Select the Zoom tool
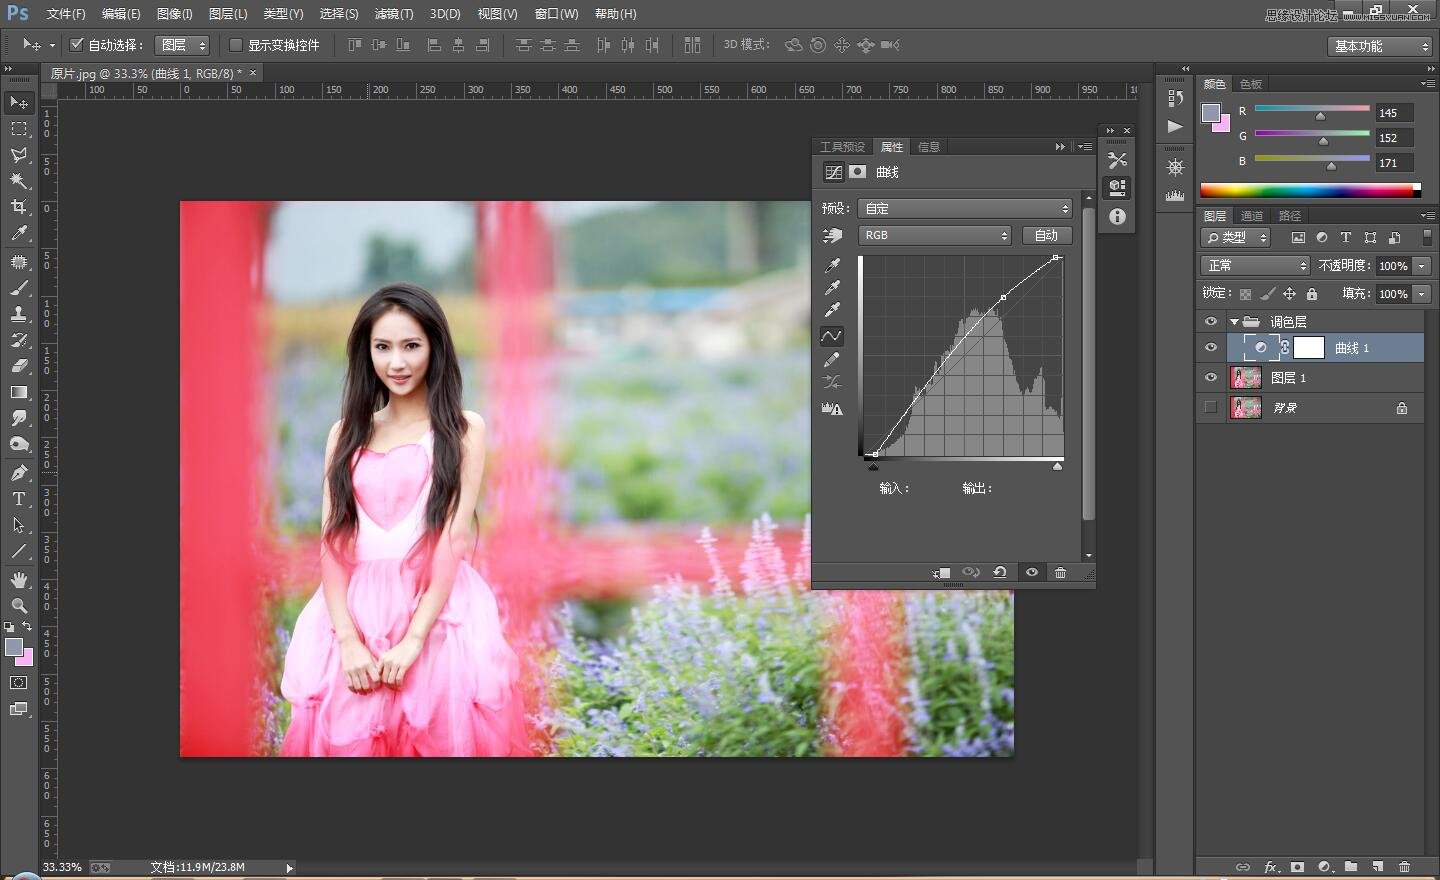 [x=19, y=606]
